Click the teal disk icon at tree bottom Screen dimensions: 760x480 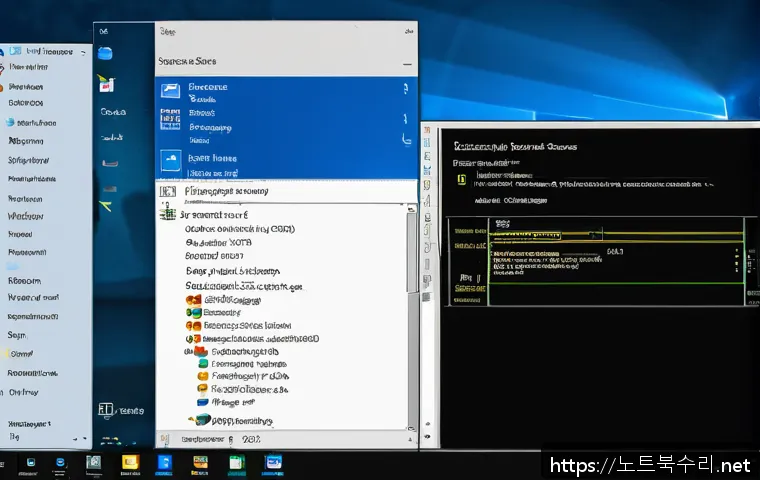point(203,420)
